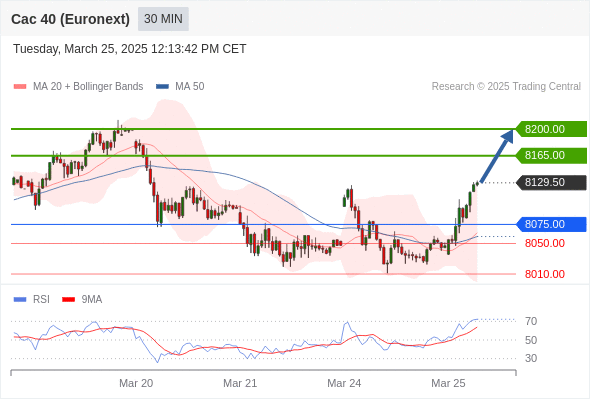590x400 pixels.
Task: Click the 8010.00 red support label
Action: (544, 274)
